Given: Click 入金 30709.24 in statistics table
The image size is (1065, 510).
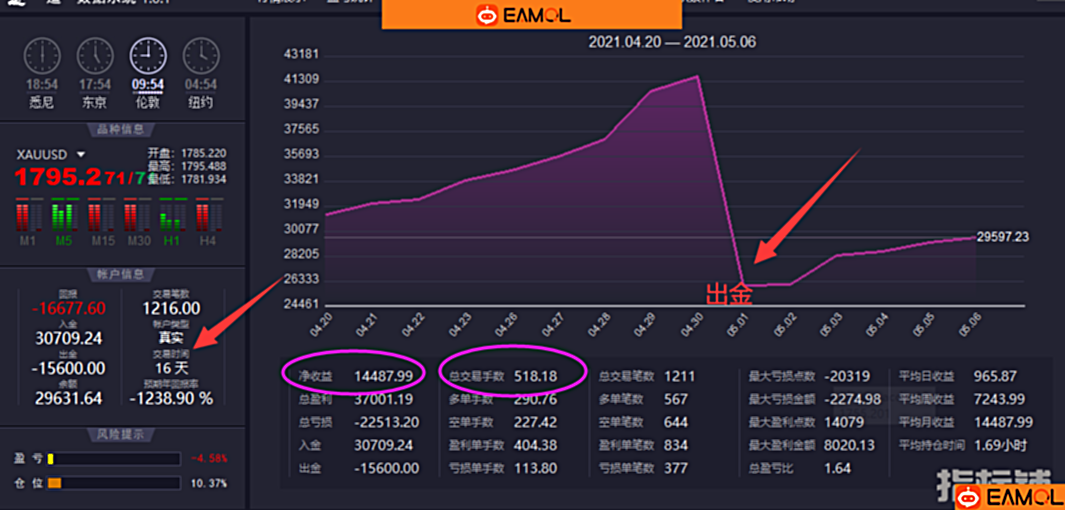Looking at the screenshot, I should pyautogui.click(x=356, y=445).
